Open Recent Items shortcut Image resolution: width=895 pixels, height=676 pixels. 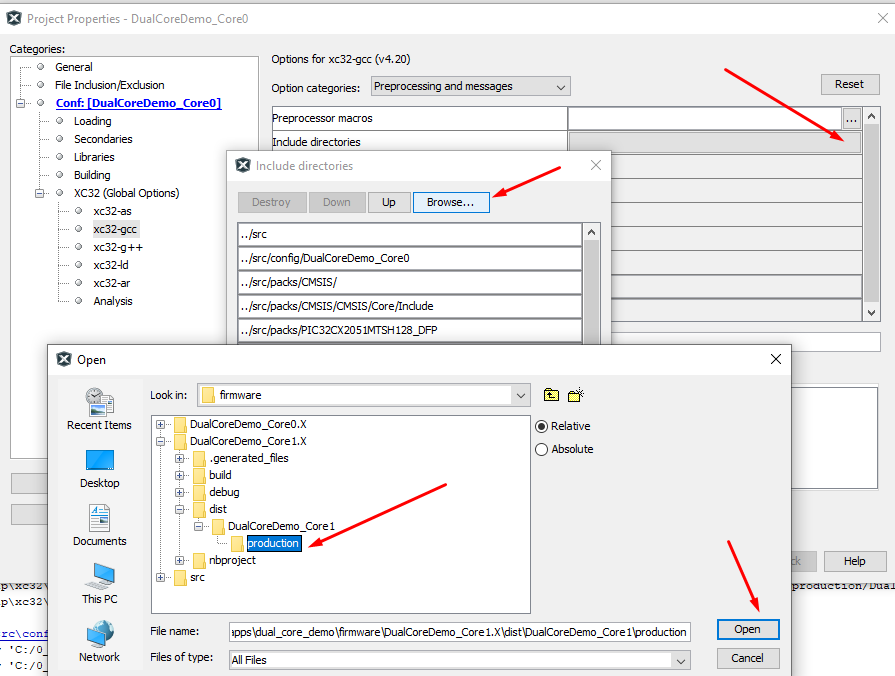tap(99, 409)
